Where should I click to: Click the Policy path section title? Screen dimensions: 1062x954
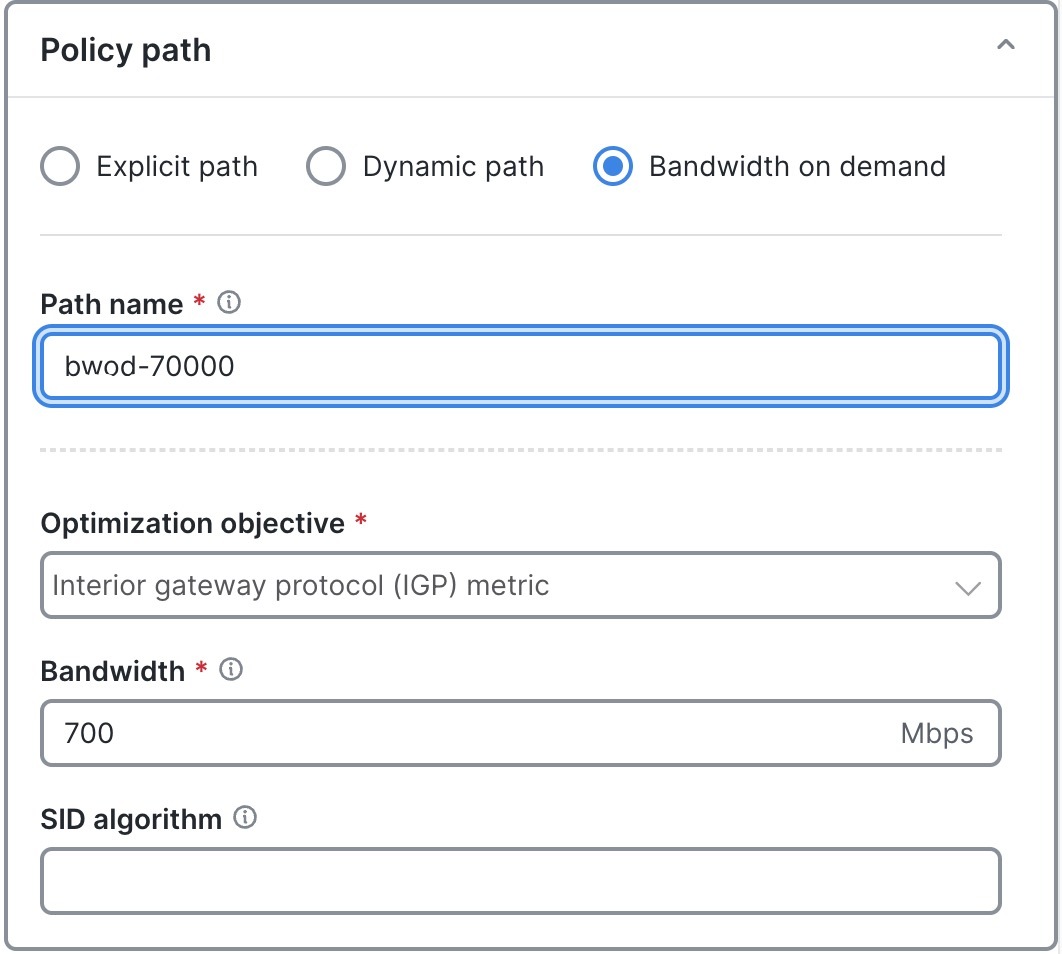tap(125, 49)
